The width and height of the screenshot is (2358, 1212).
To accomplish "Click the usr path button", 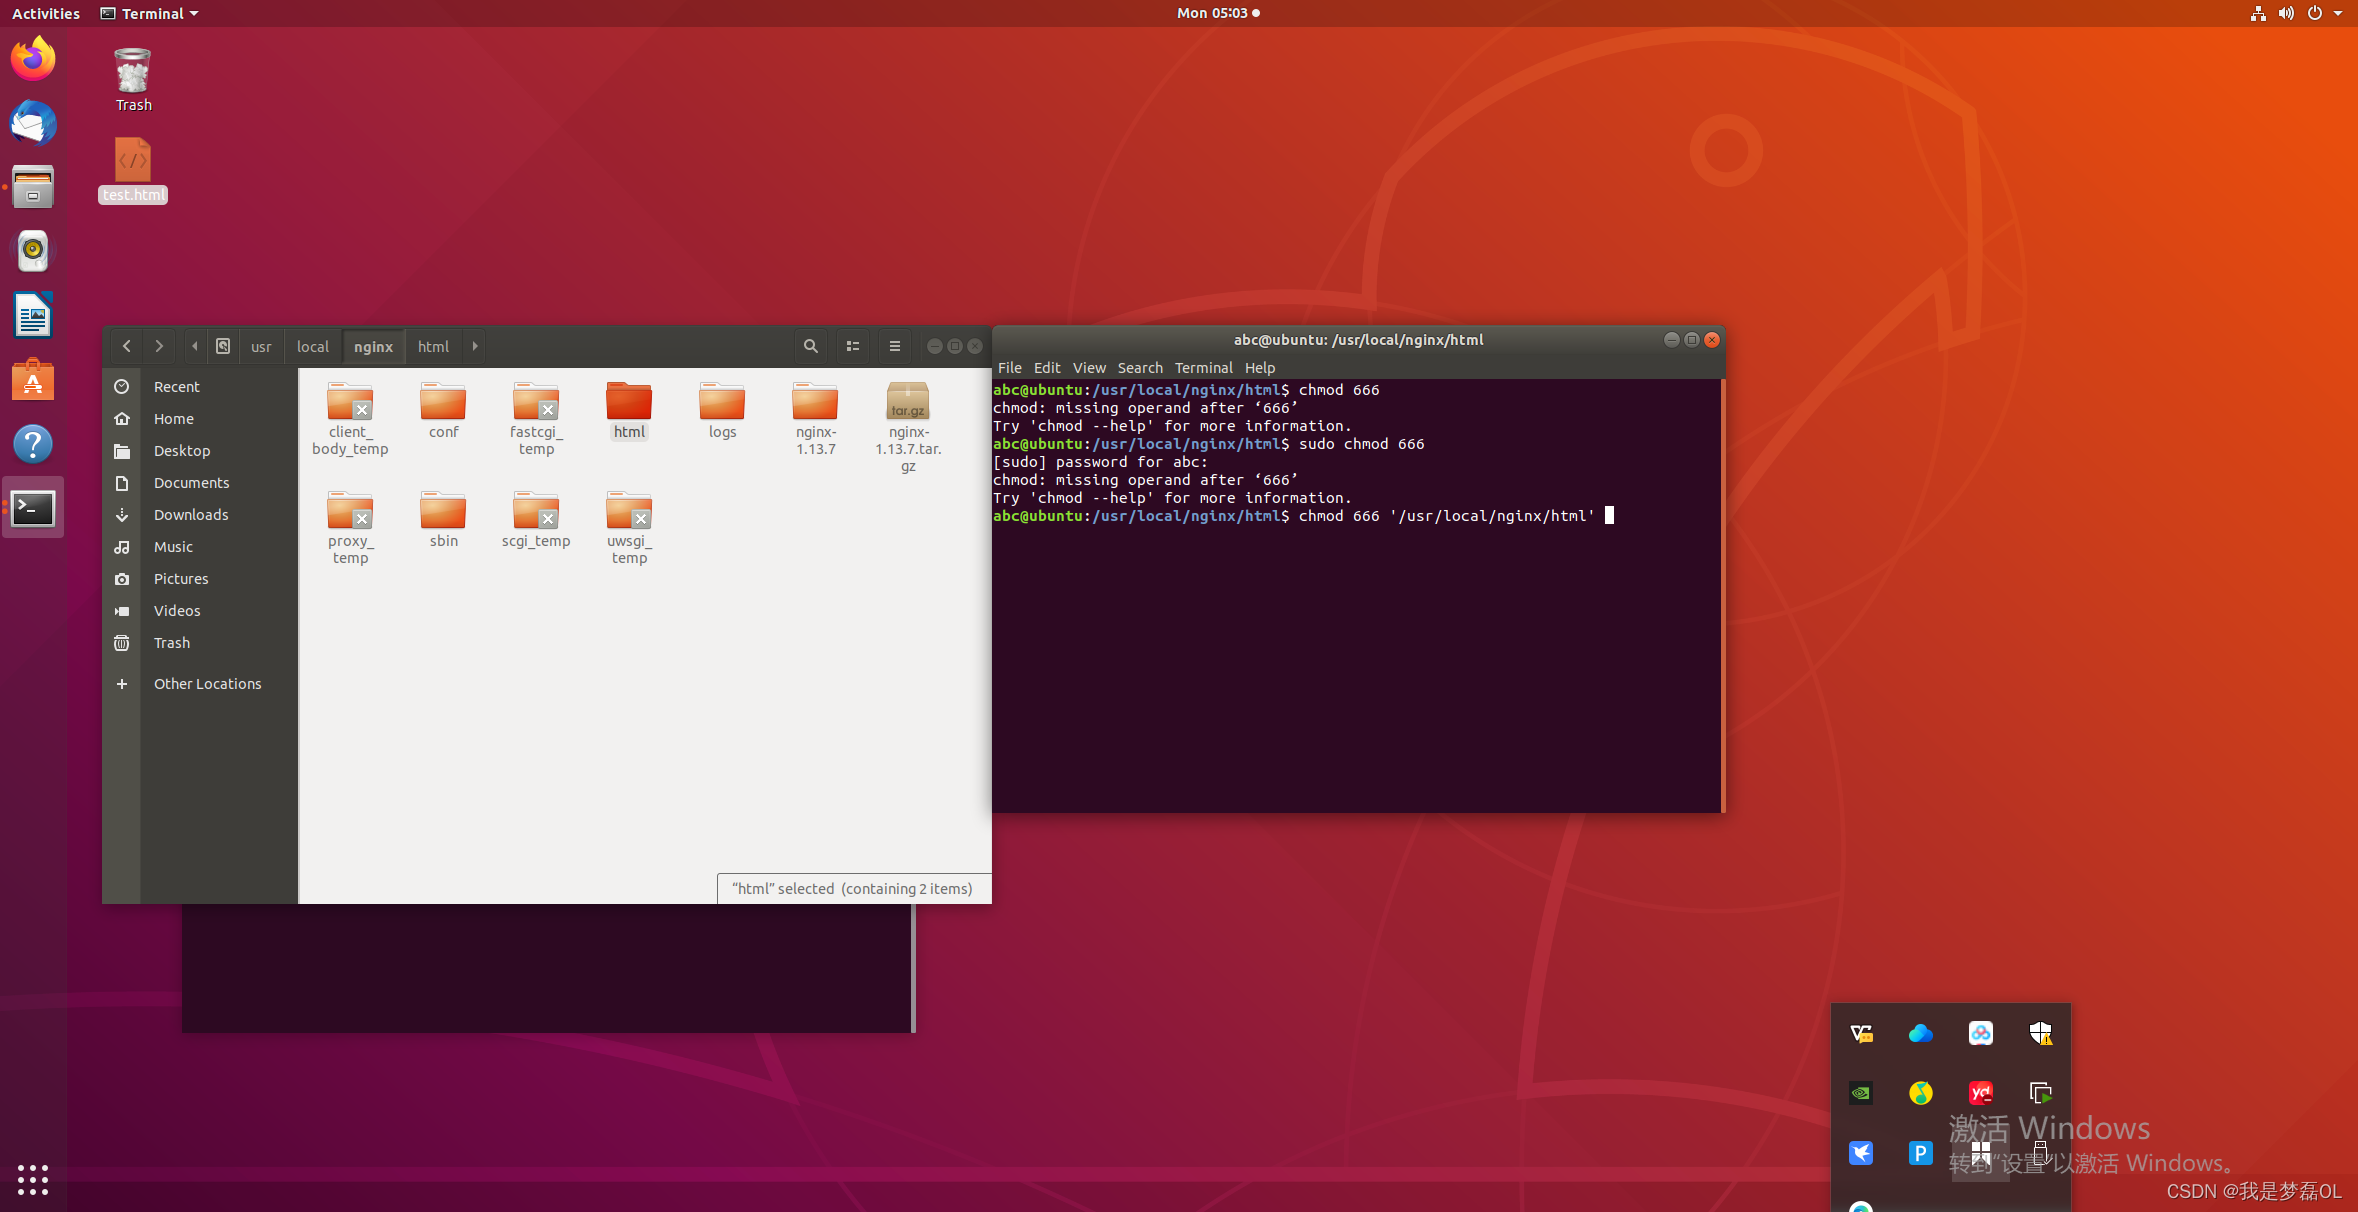I will point(261,346).
